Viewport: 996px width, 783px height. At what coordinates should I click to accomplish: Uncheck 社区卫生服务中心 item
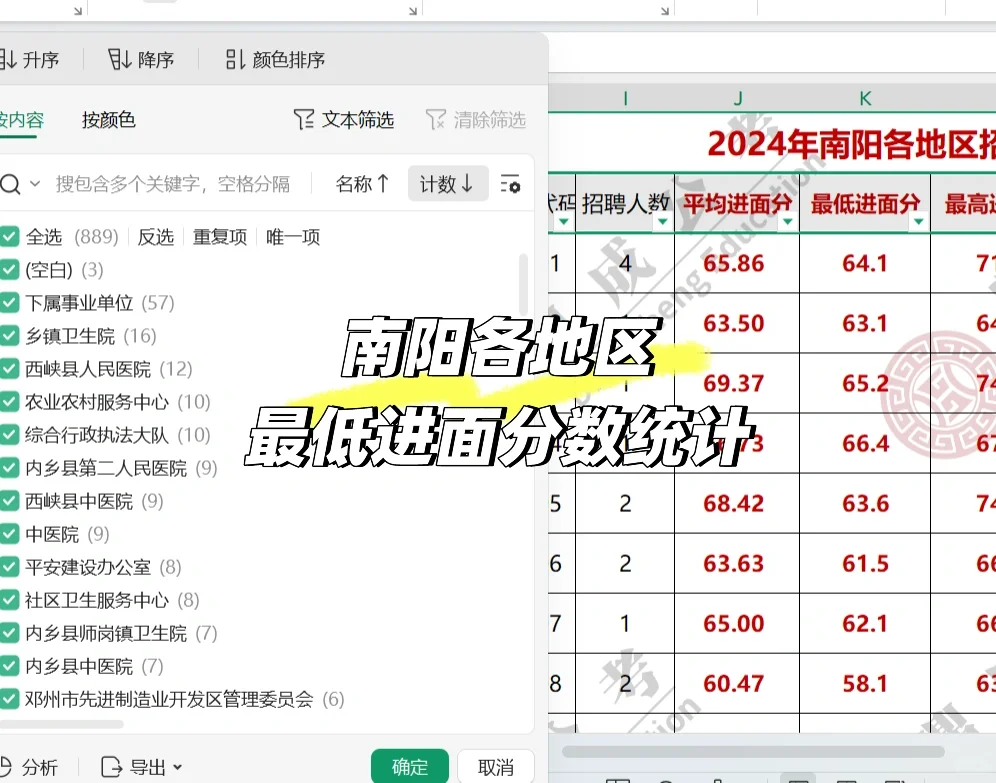click(10, 600)
